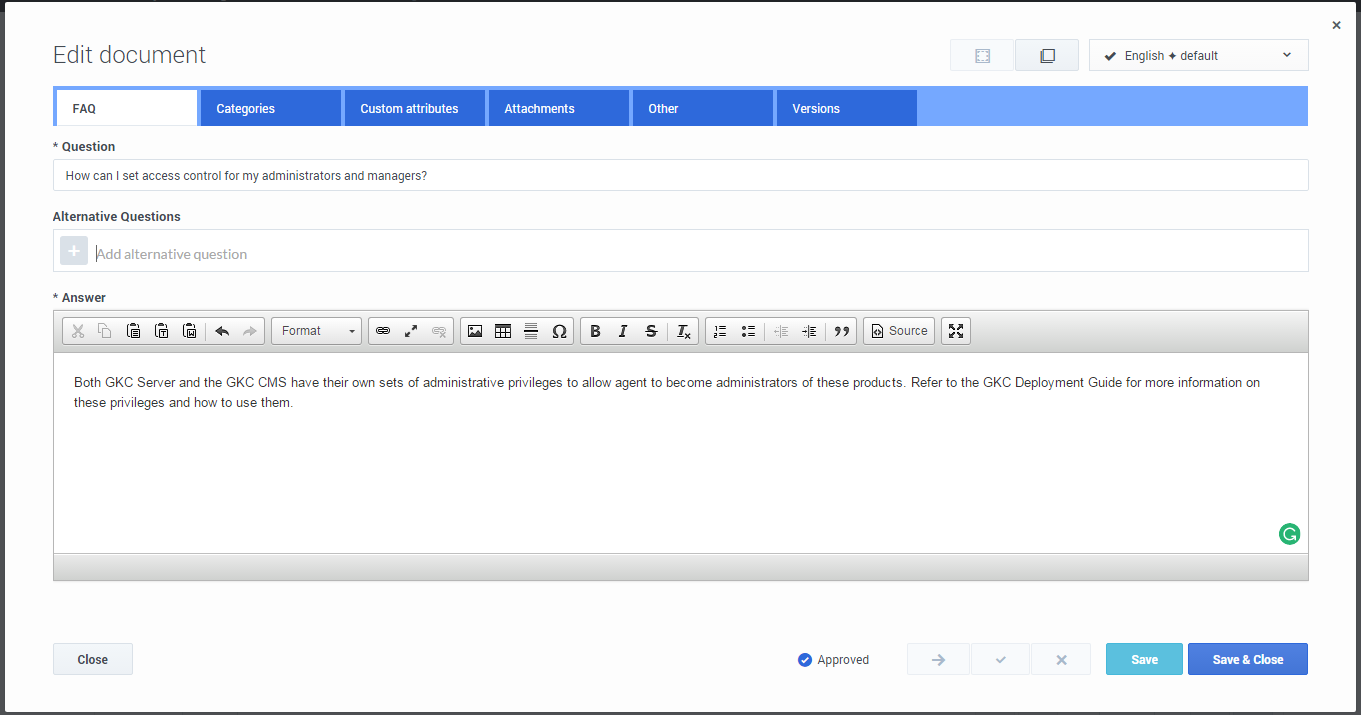The image size is (1361, 715).
Task: Open the Format paragraph dropdown
Action: tap(316, 331)
